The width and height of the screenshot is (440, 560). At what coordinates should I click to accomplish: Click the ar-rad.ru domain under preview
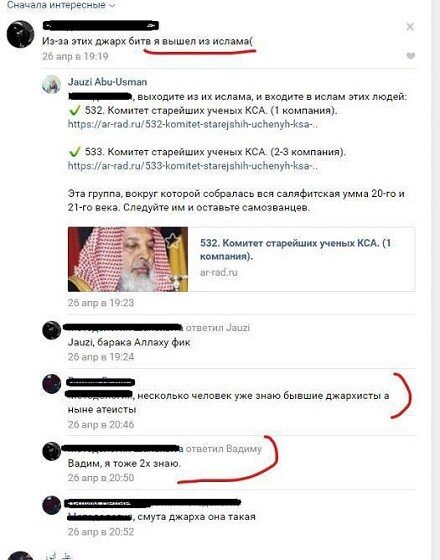(219, 272)
